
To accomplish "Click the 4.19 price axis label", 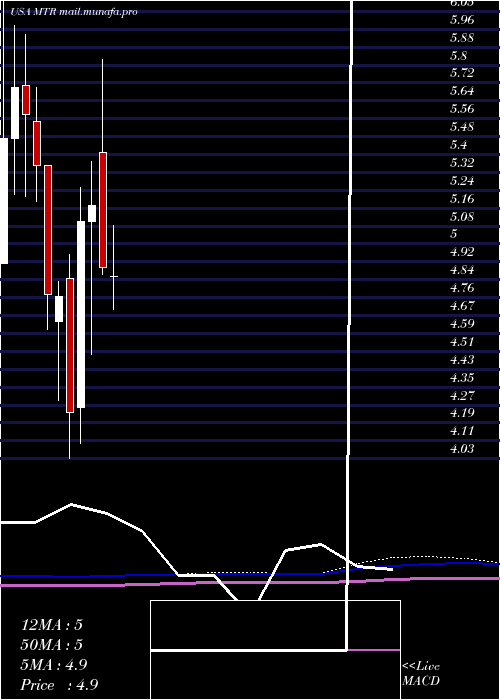I will coord(462,412).
